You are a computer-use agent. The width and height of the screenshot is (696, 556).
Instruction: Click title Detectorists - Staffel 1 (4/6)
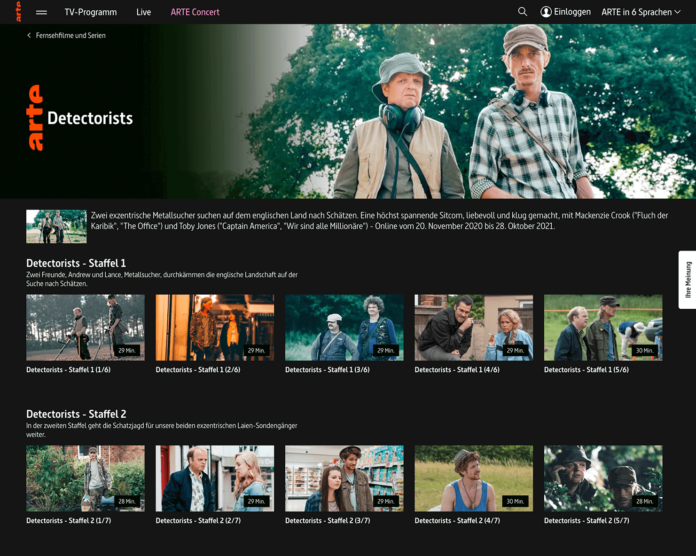[x=457, y=370]
